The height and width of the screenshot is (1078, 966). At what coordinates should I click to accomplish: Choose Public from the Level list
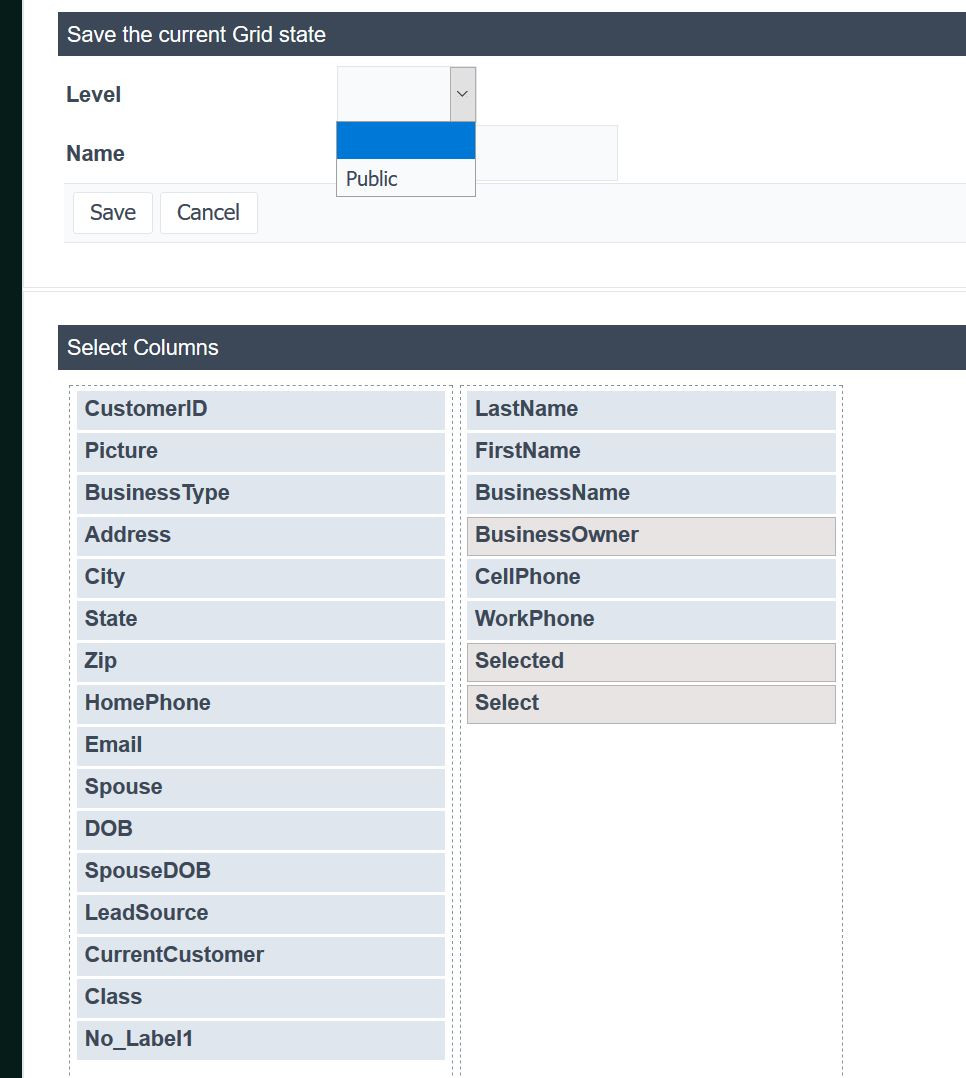click(x=406, y=178)
